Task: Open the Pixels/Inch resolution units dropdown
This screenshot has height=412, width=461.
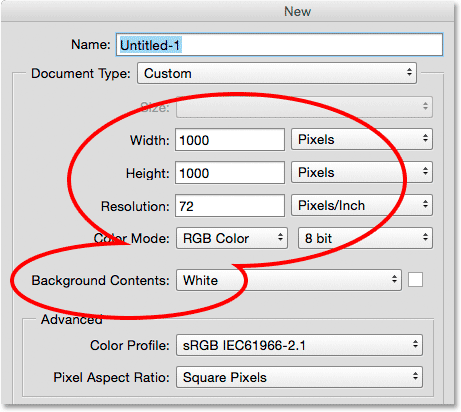Action: click(x=362, y=205)
